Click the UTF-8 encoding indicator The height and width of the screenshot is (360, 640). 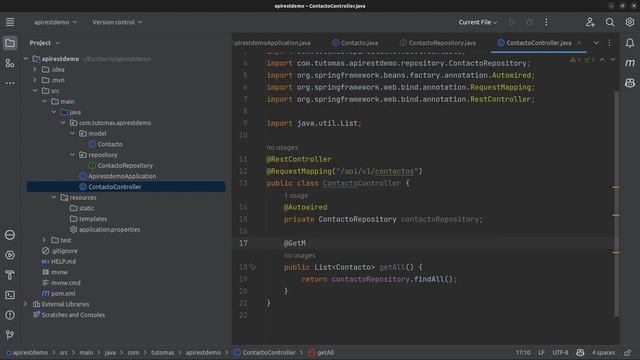point(560,353)
